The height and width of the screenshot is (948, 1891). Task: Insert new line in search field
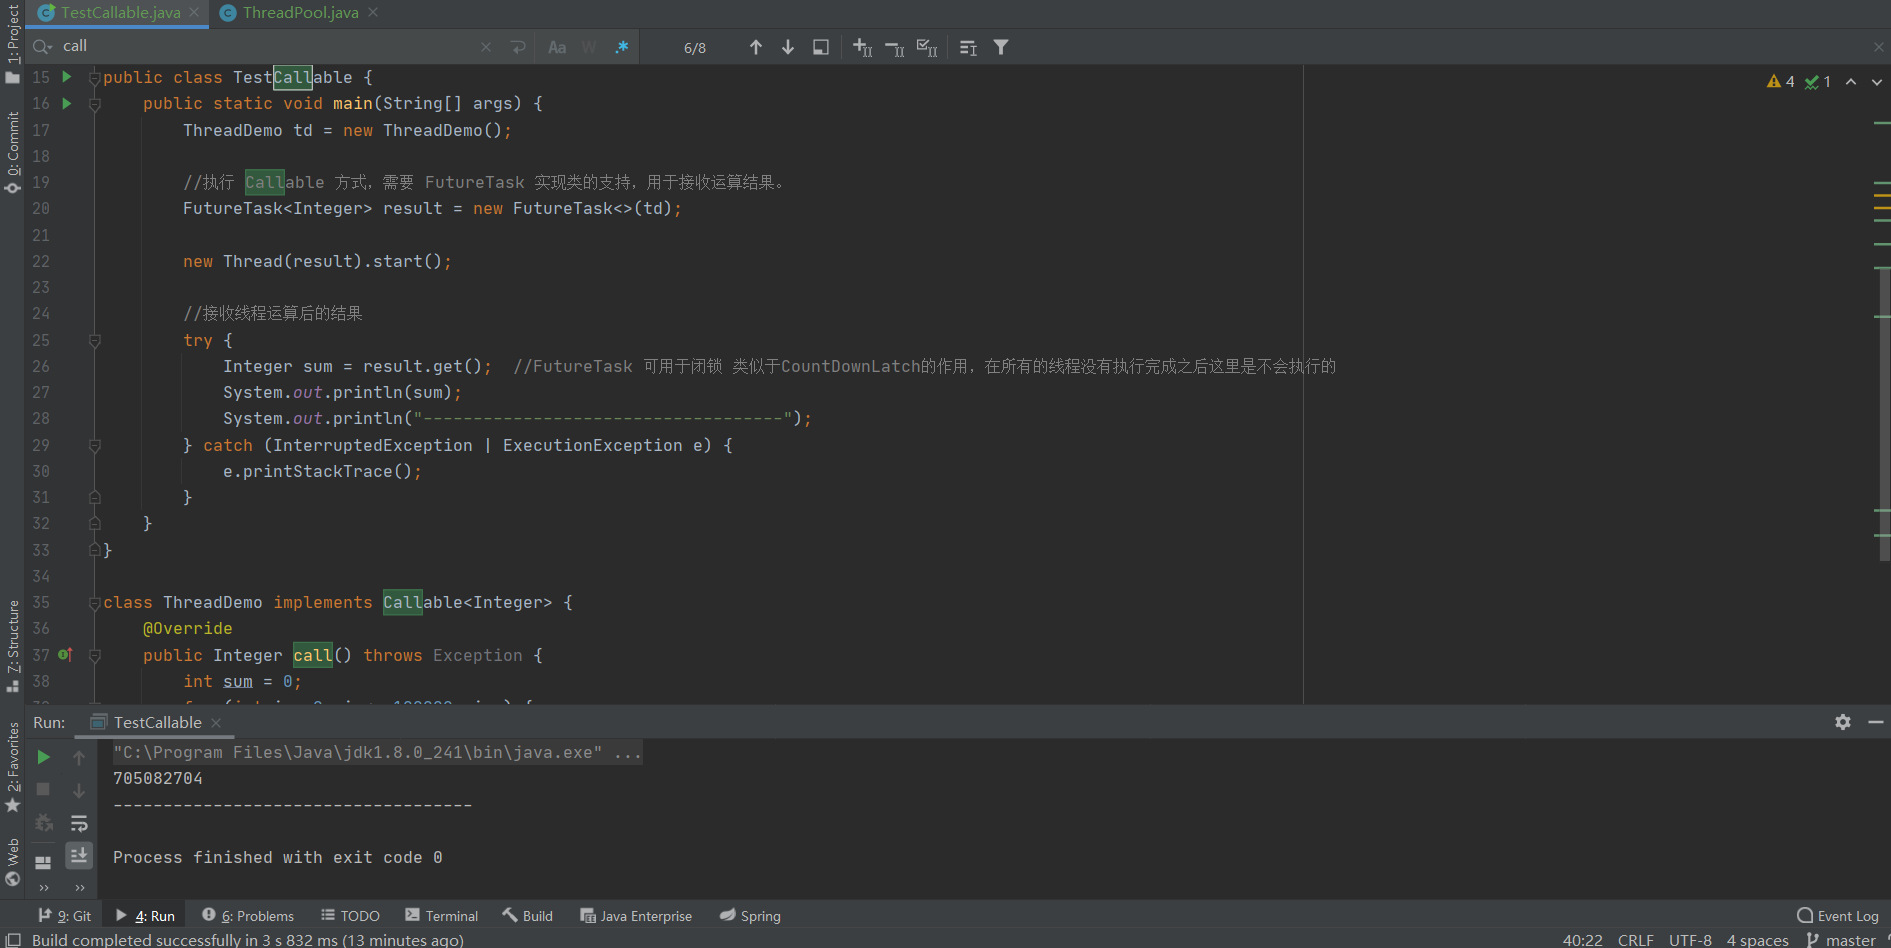tap(518, 47)
